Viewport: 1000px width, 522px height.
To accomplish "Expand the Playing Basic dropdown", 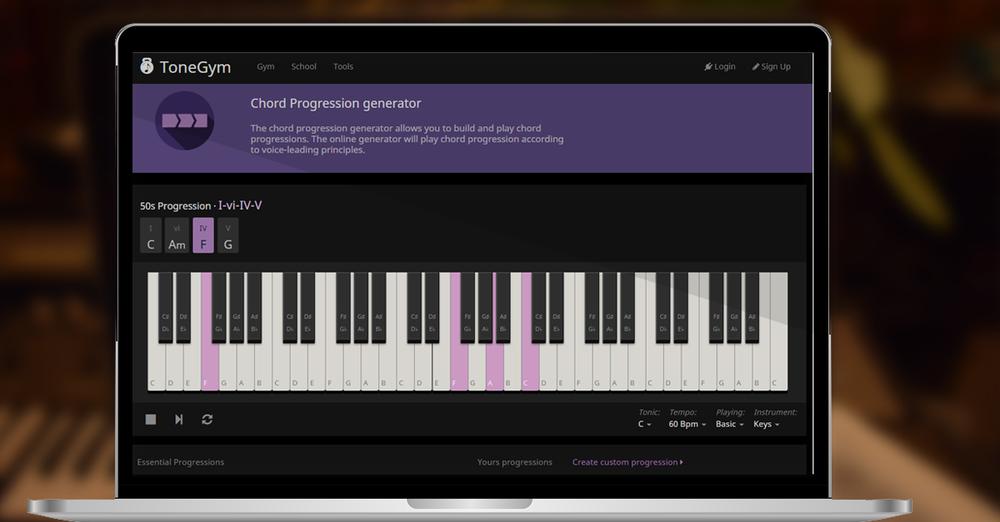I will 730,424.
